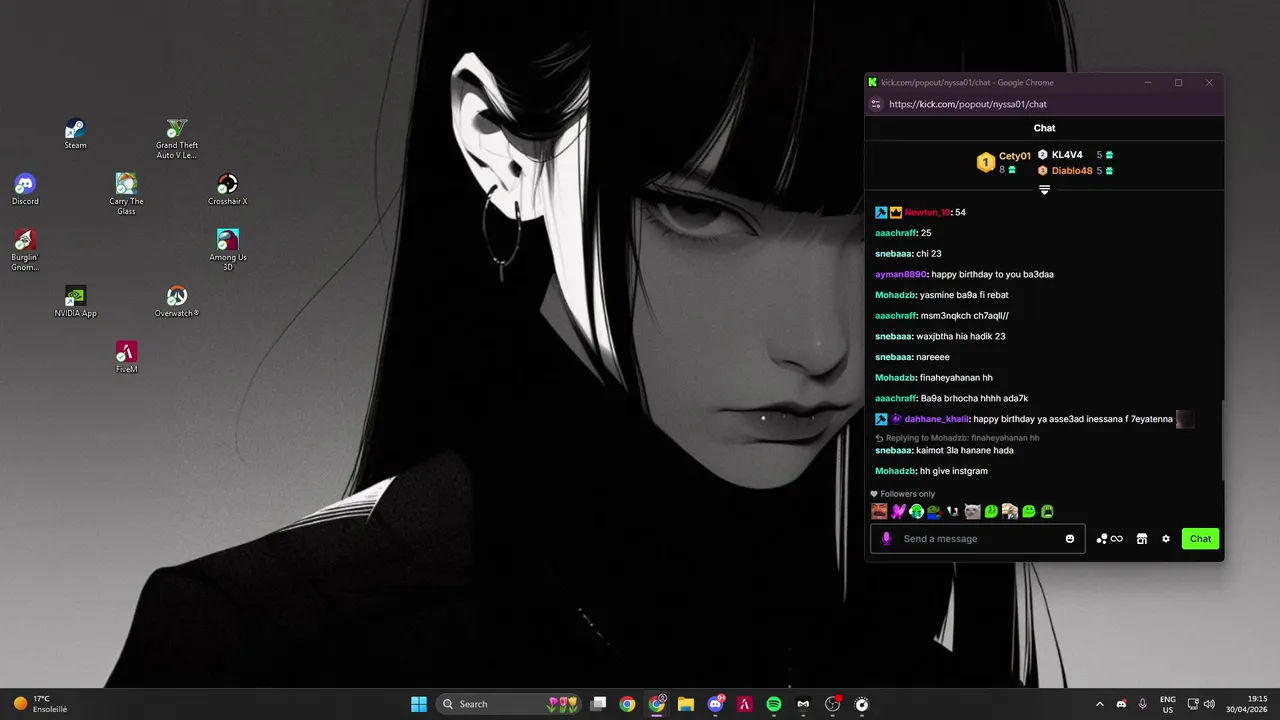Viewport: 1280px width, 720px height.
Task: Click the Kick chat URL address bar
Action: pos(1044,104)
